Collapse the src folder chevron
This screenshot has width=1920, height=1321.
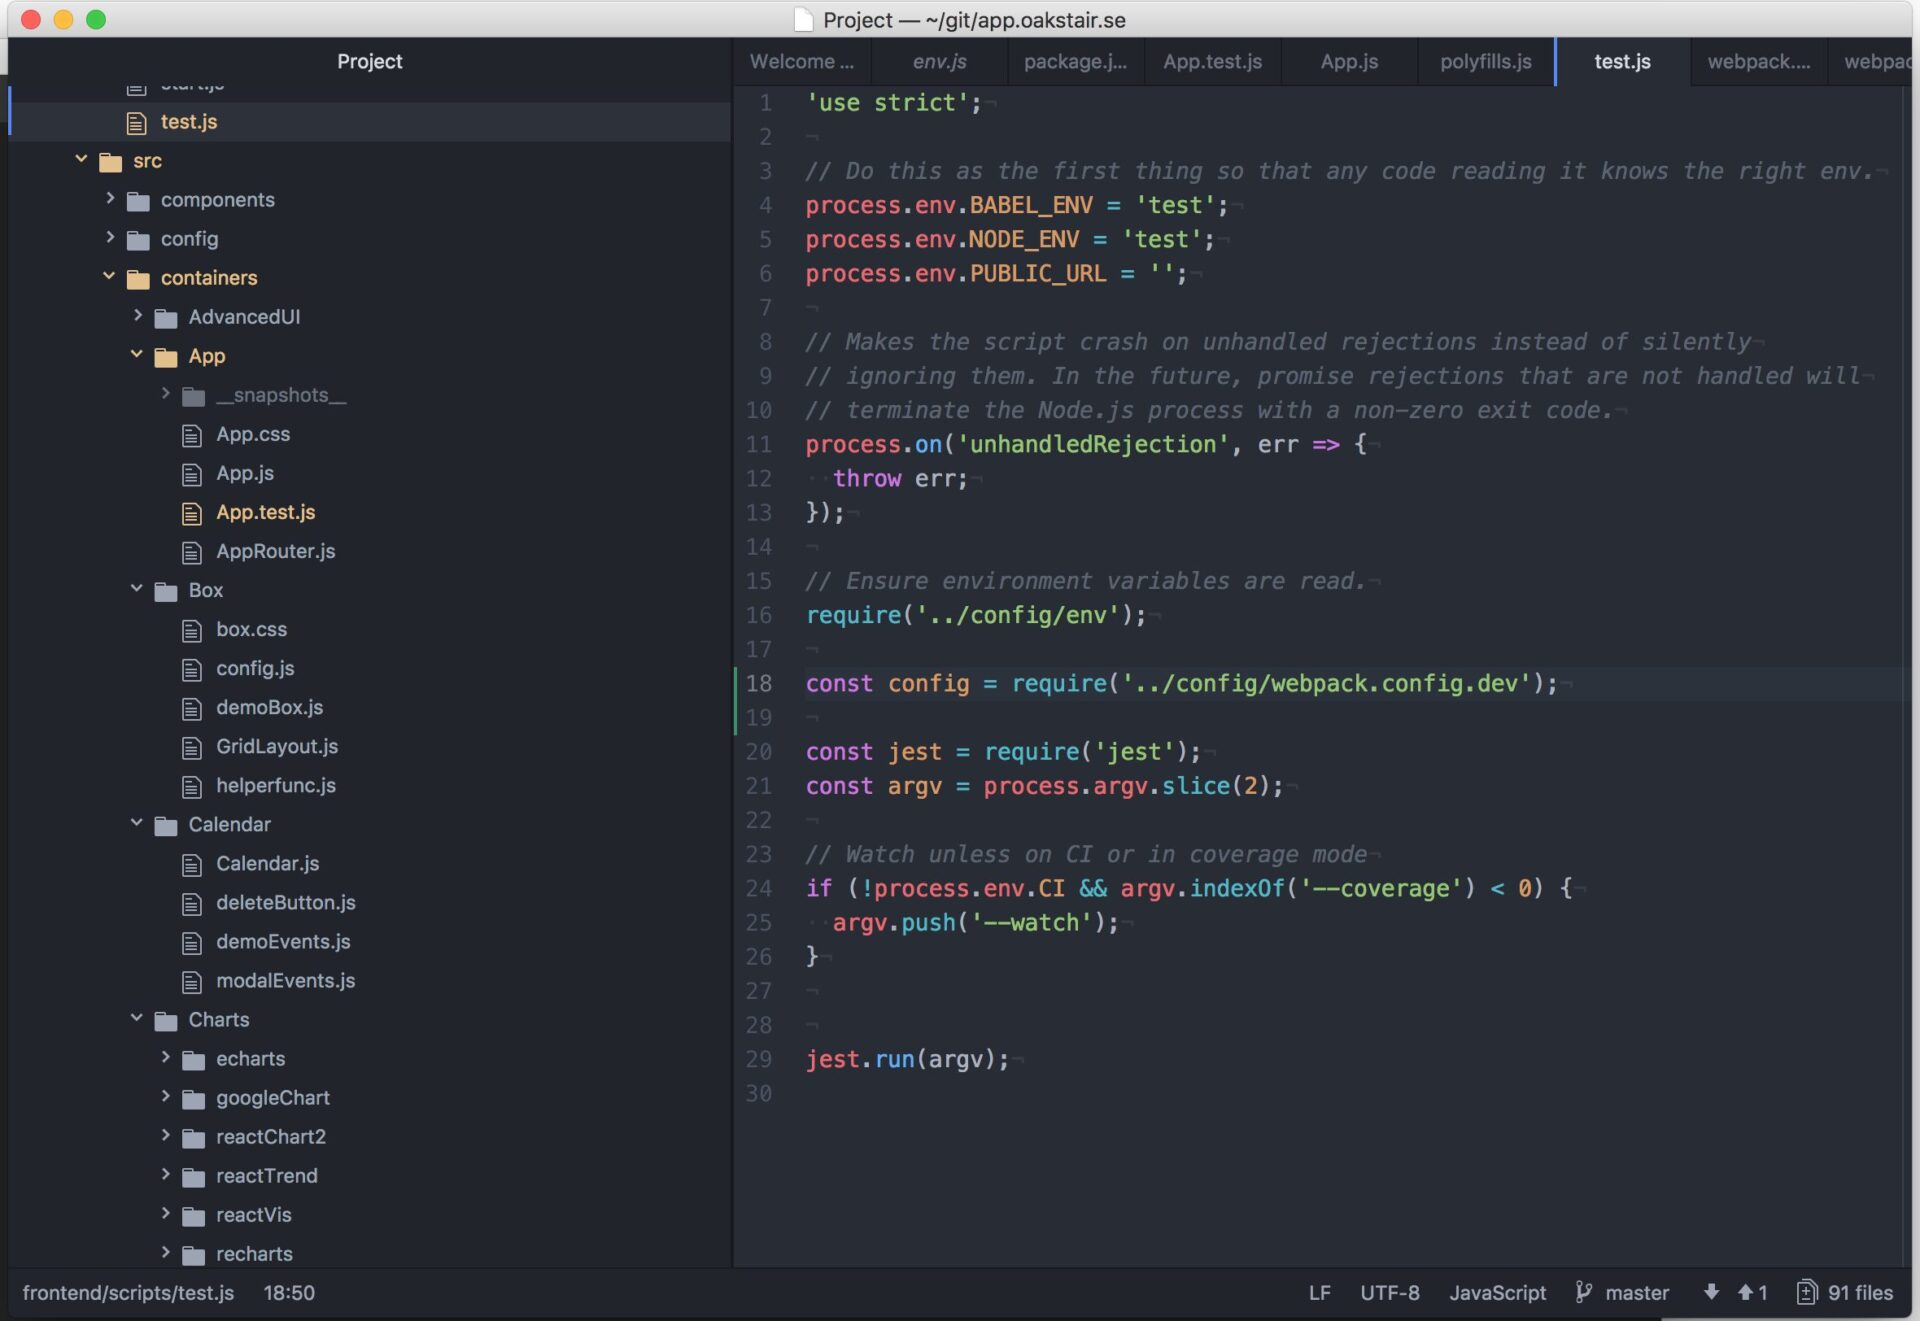tap(81, 159)
